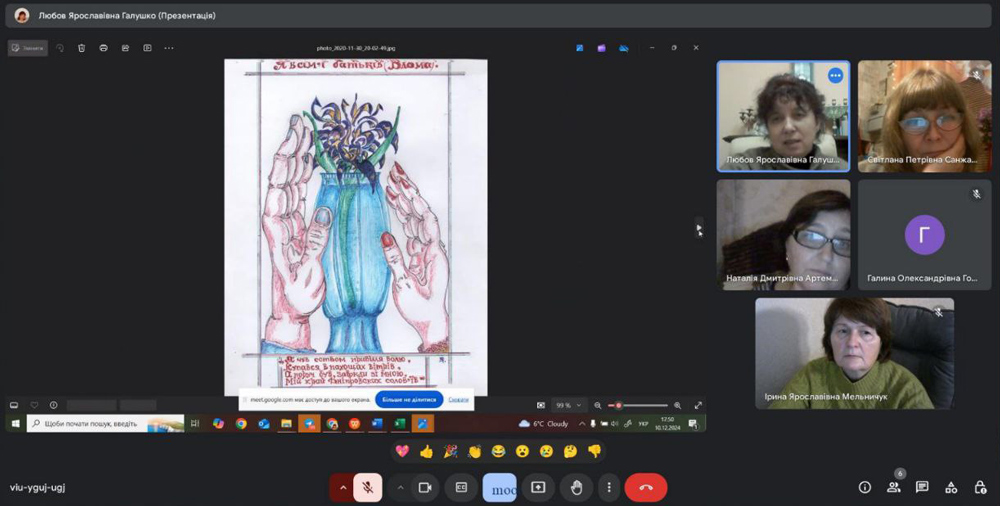
Task: Open the chat panel
Action: (922, 487)
